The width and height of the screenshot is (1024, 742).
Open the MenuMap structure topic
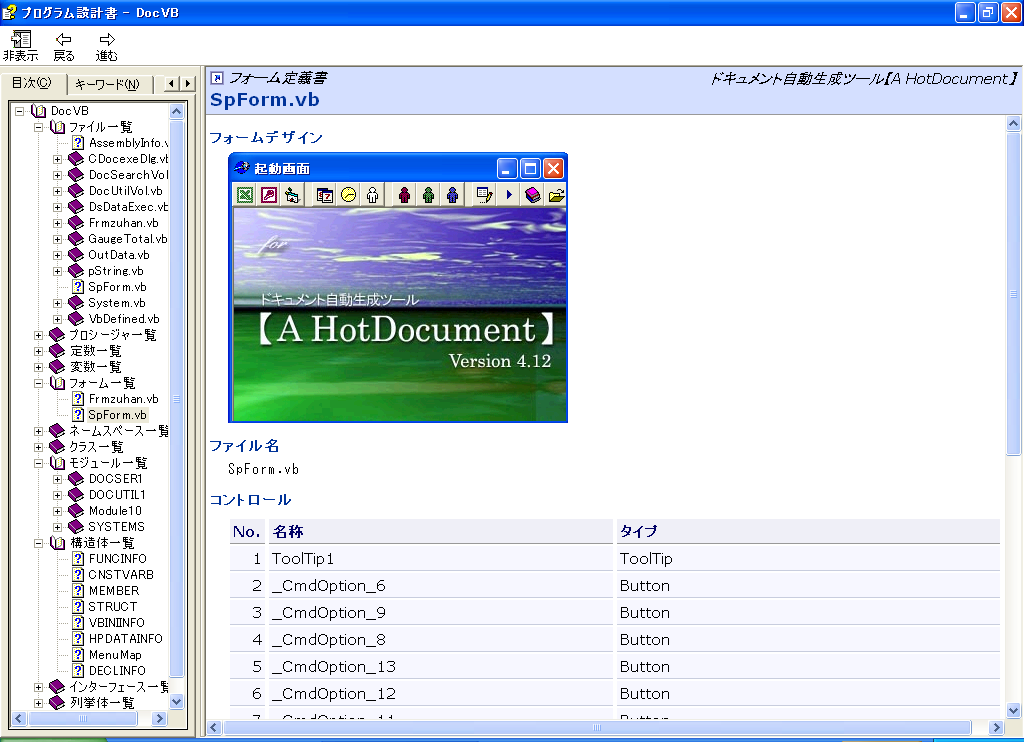pyautogui.click(x=115, y=655)
